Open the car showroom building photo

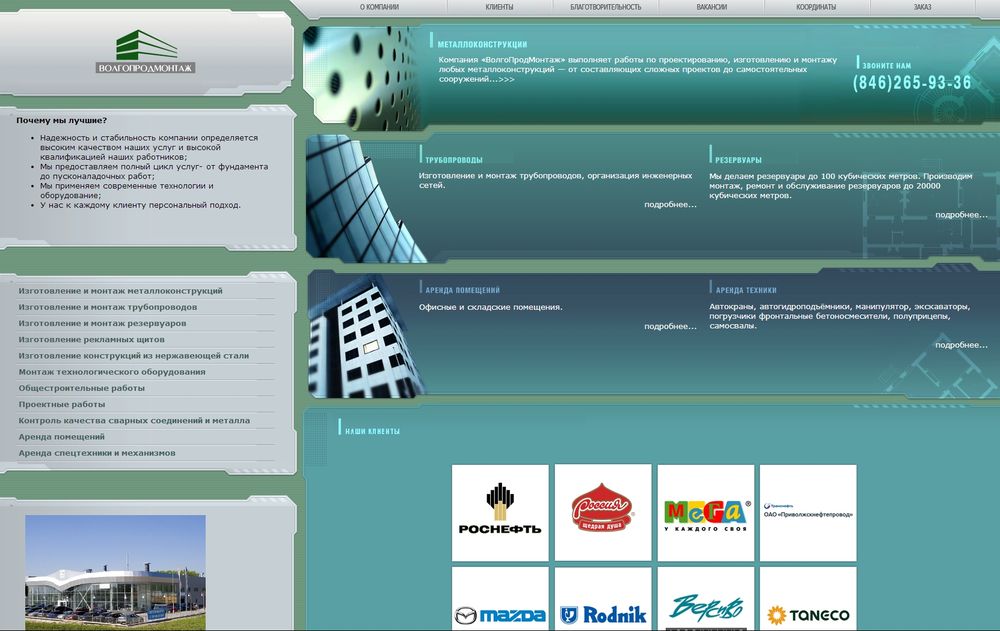[x=115, y=572]
